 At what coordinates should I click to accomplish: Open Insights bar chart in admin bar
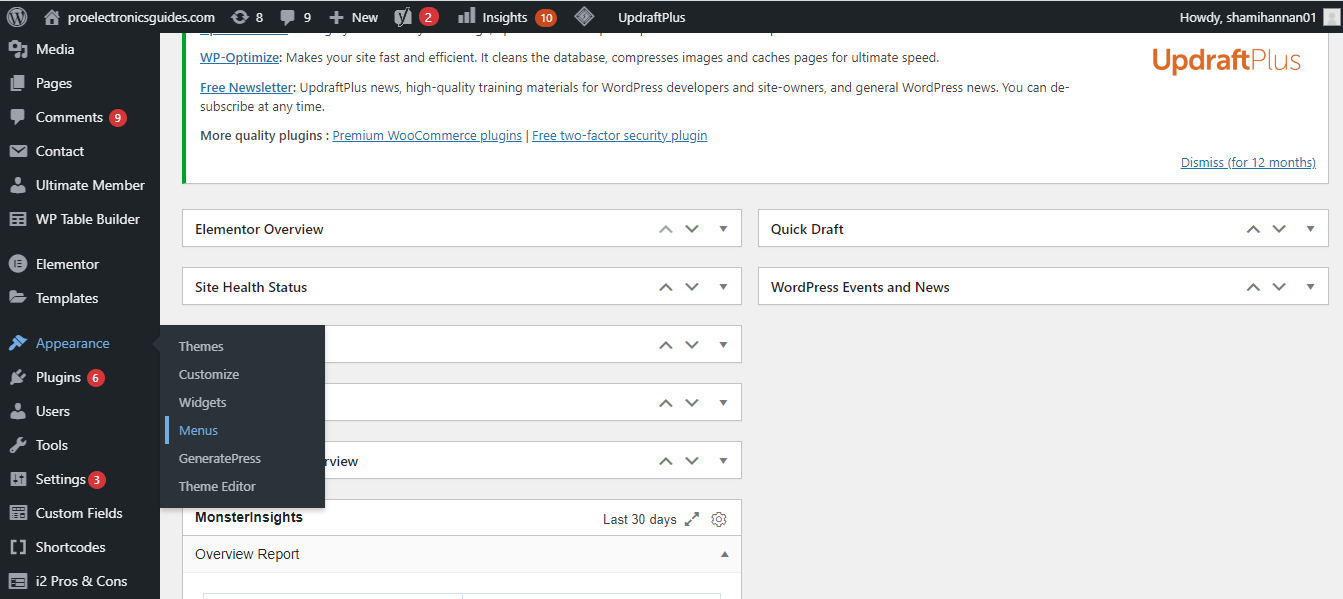coord(466,17)
